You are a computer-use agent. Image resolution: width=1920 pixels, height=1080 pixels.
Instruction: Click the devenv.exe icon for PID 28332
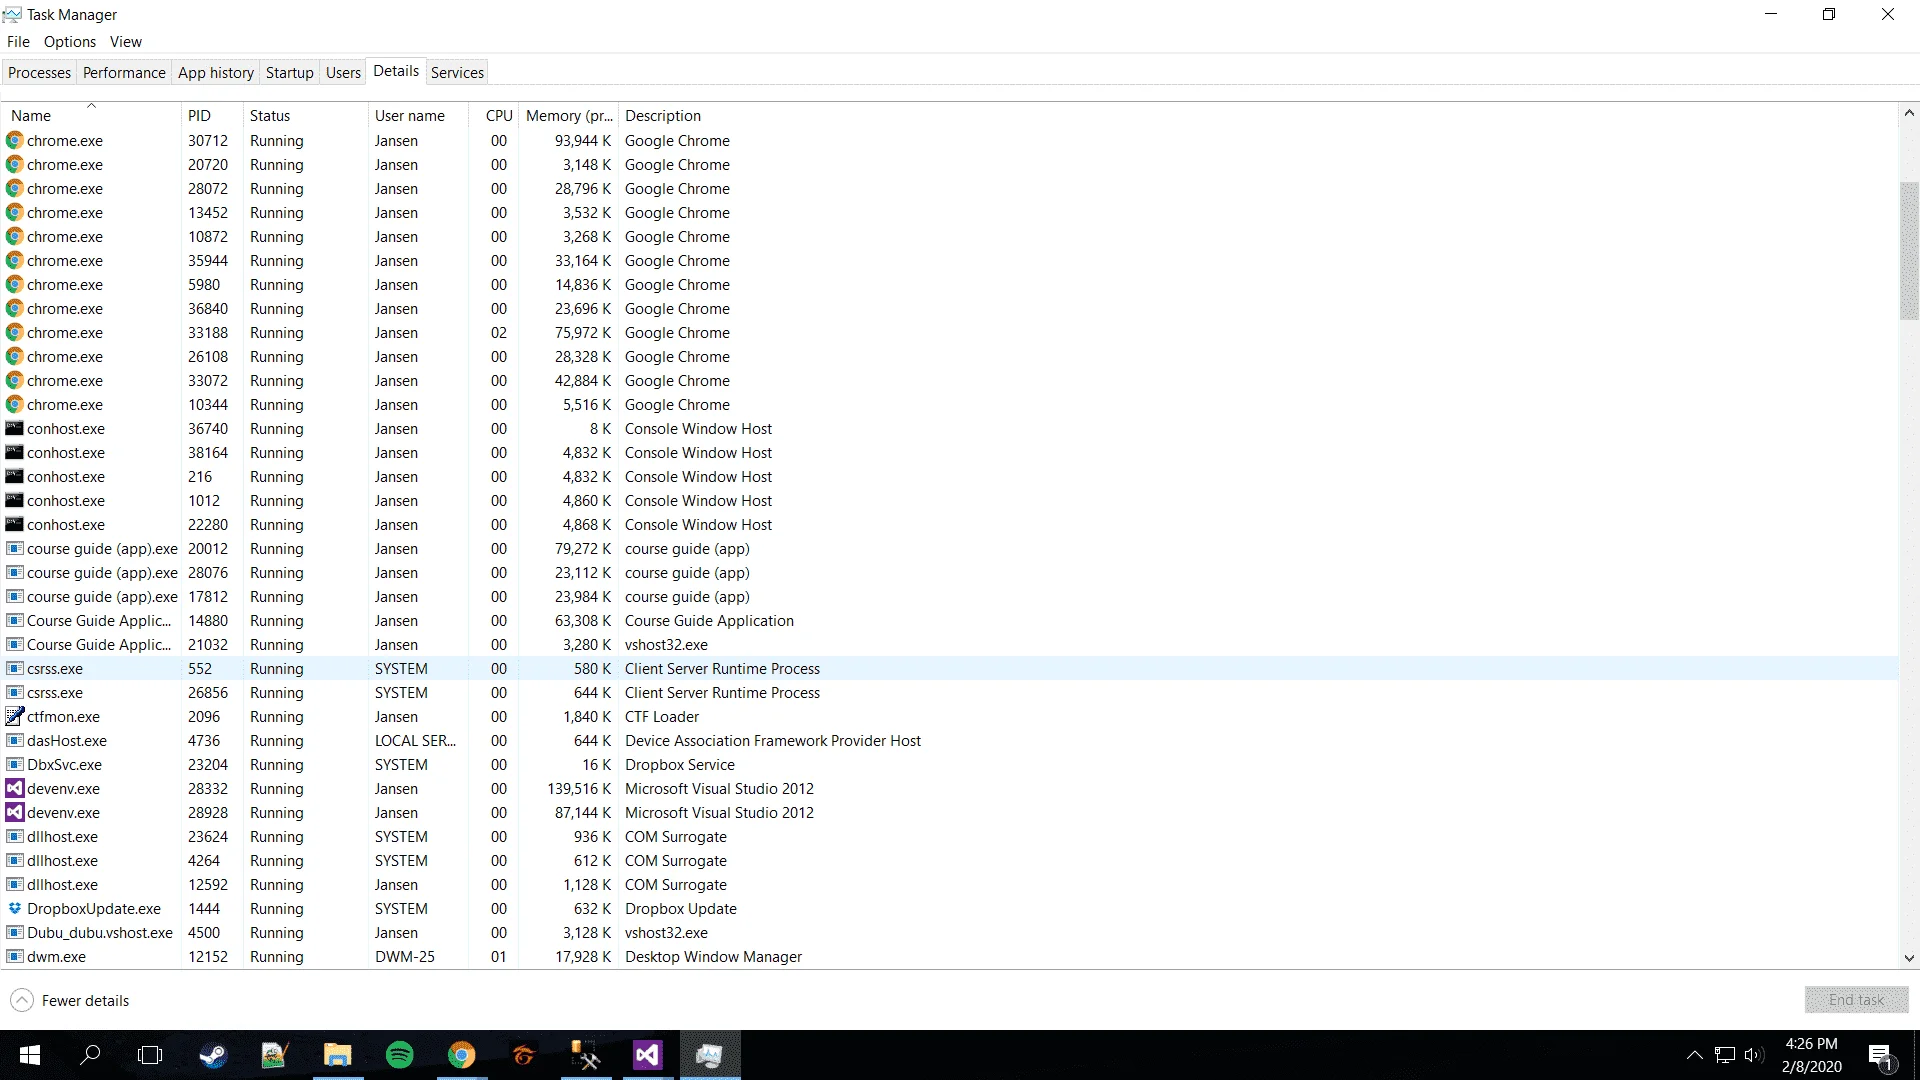tap(15, 789)
